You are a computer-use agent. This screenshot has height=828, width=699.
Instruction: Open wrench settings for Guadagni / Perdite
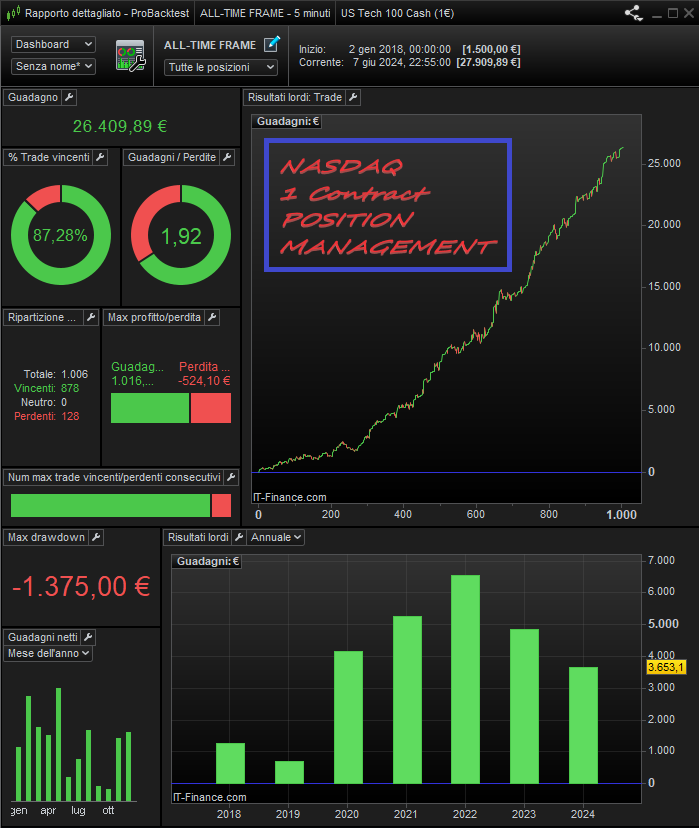click(227, 157)
